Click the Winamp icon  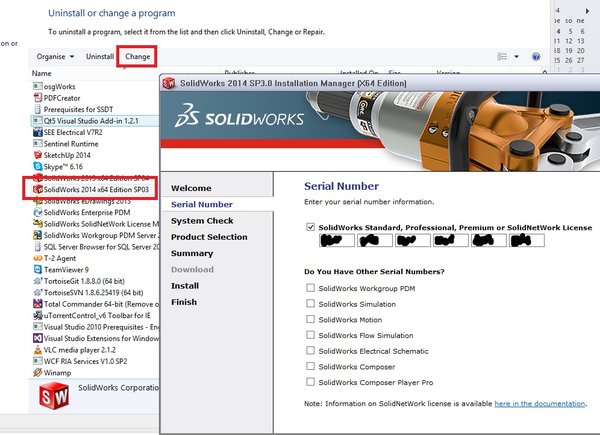38,373
